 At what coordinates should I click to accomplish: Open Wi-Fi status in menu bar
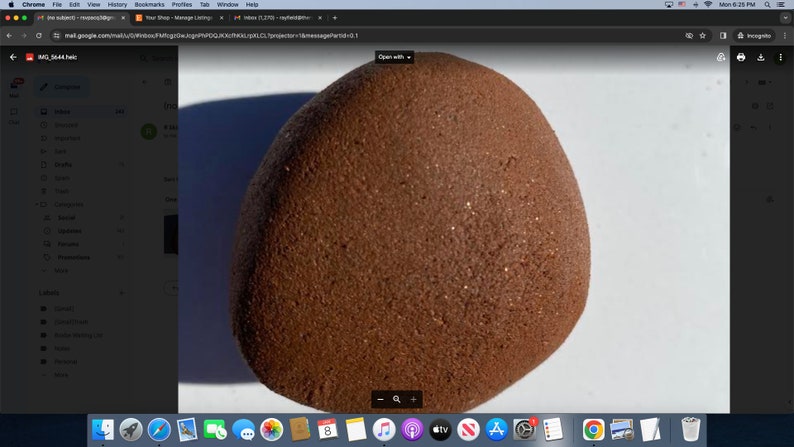pyautogui.click(x=708, y=5)
